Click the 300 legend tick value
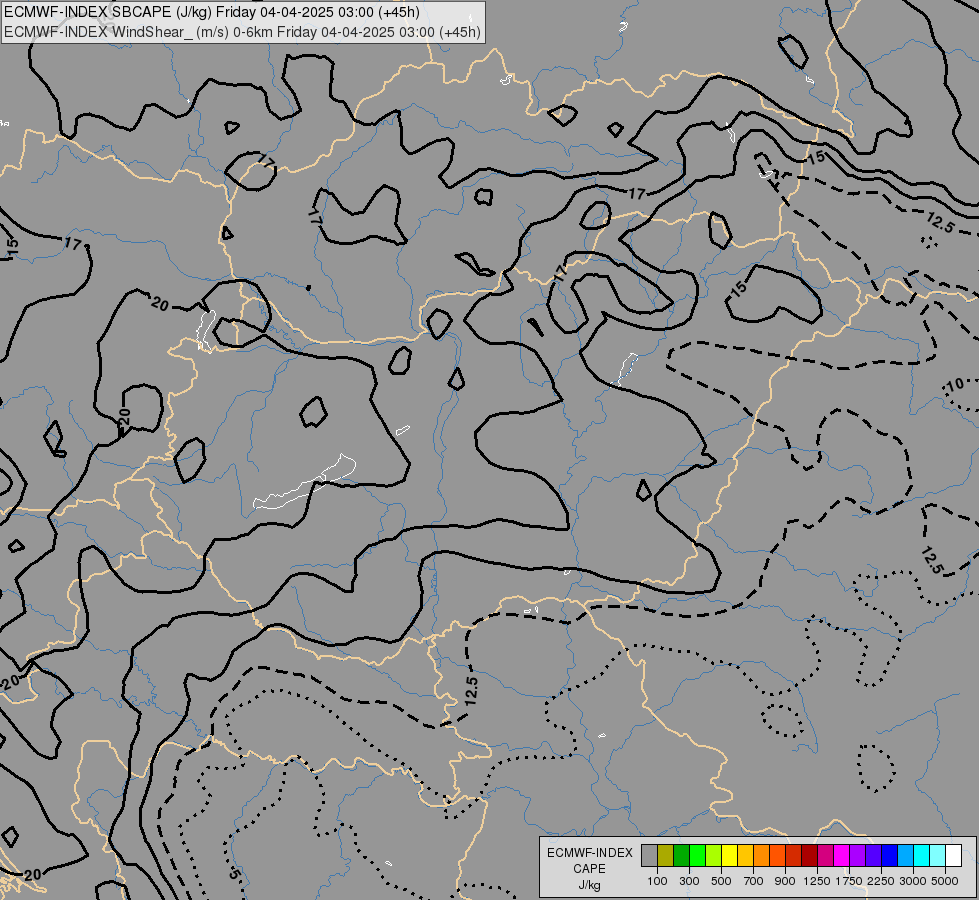Screen dimensions: 979x900 click(x=689, y=881)
